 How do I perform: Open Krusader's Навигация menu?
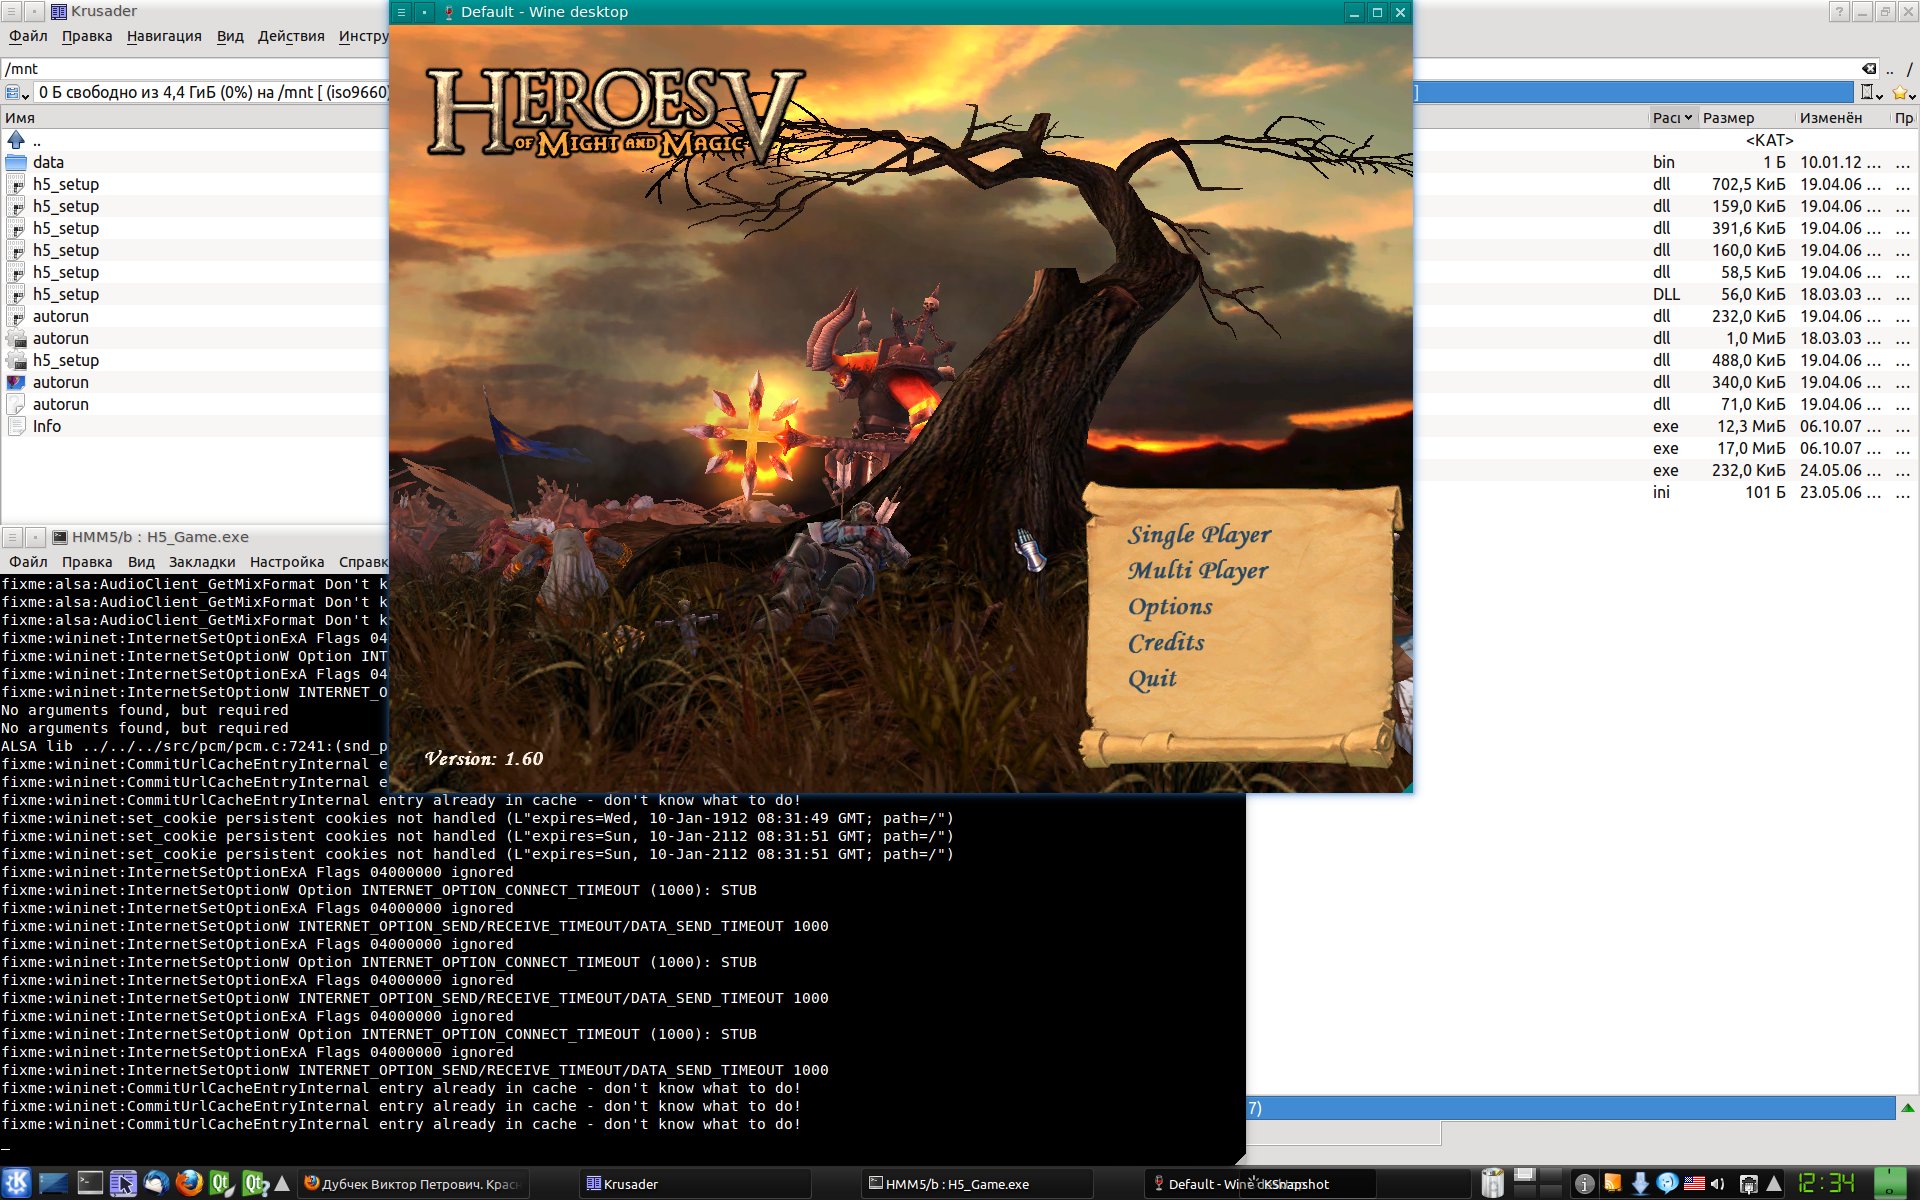pos(164,36)
